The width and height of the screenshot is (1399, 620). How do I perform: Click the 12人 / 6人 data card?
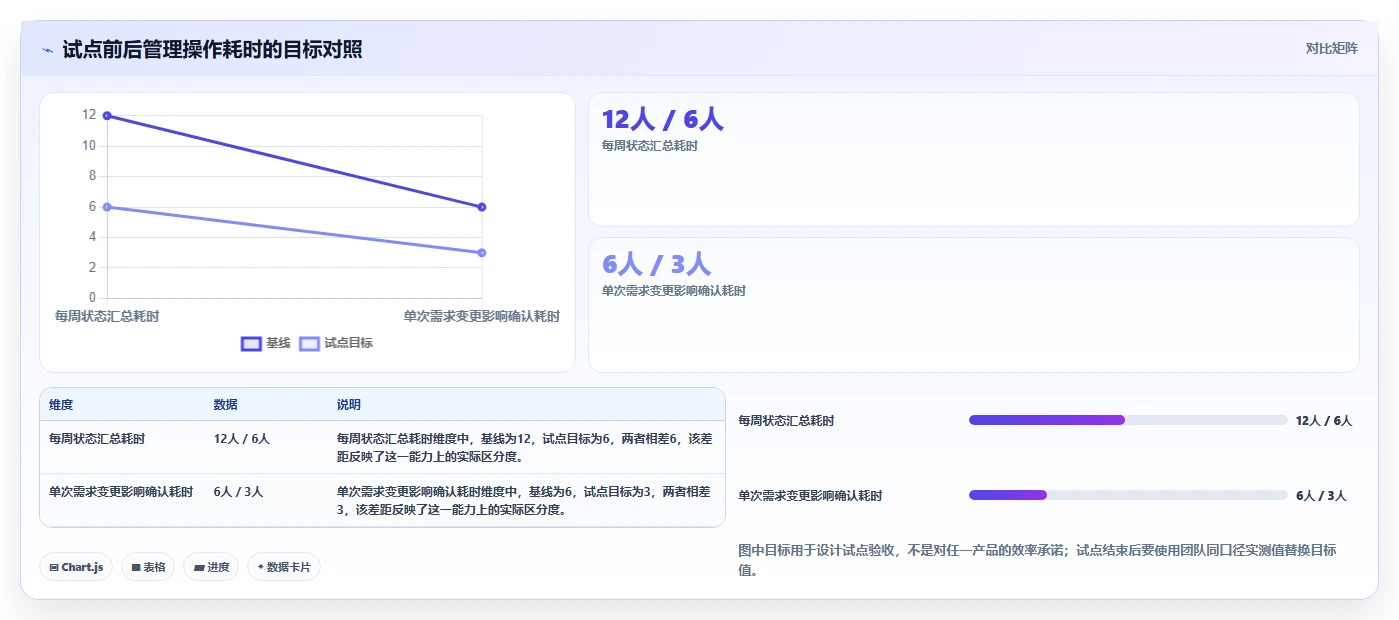pyautogui.click(x=973, y=159)
